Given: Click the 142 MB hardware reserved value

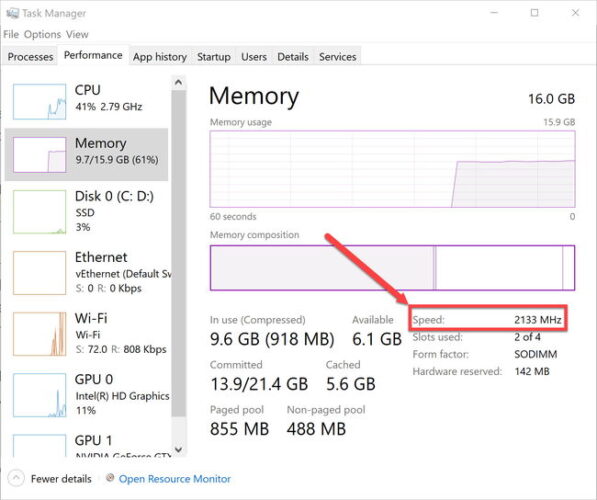Looking at the screenshot, I should coord(532,371).
